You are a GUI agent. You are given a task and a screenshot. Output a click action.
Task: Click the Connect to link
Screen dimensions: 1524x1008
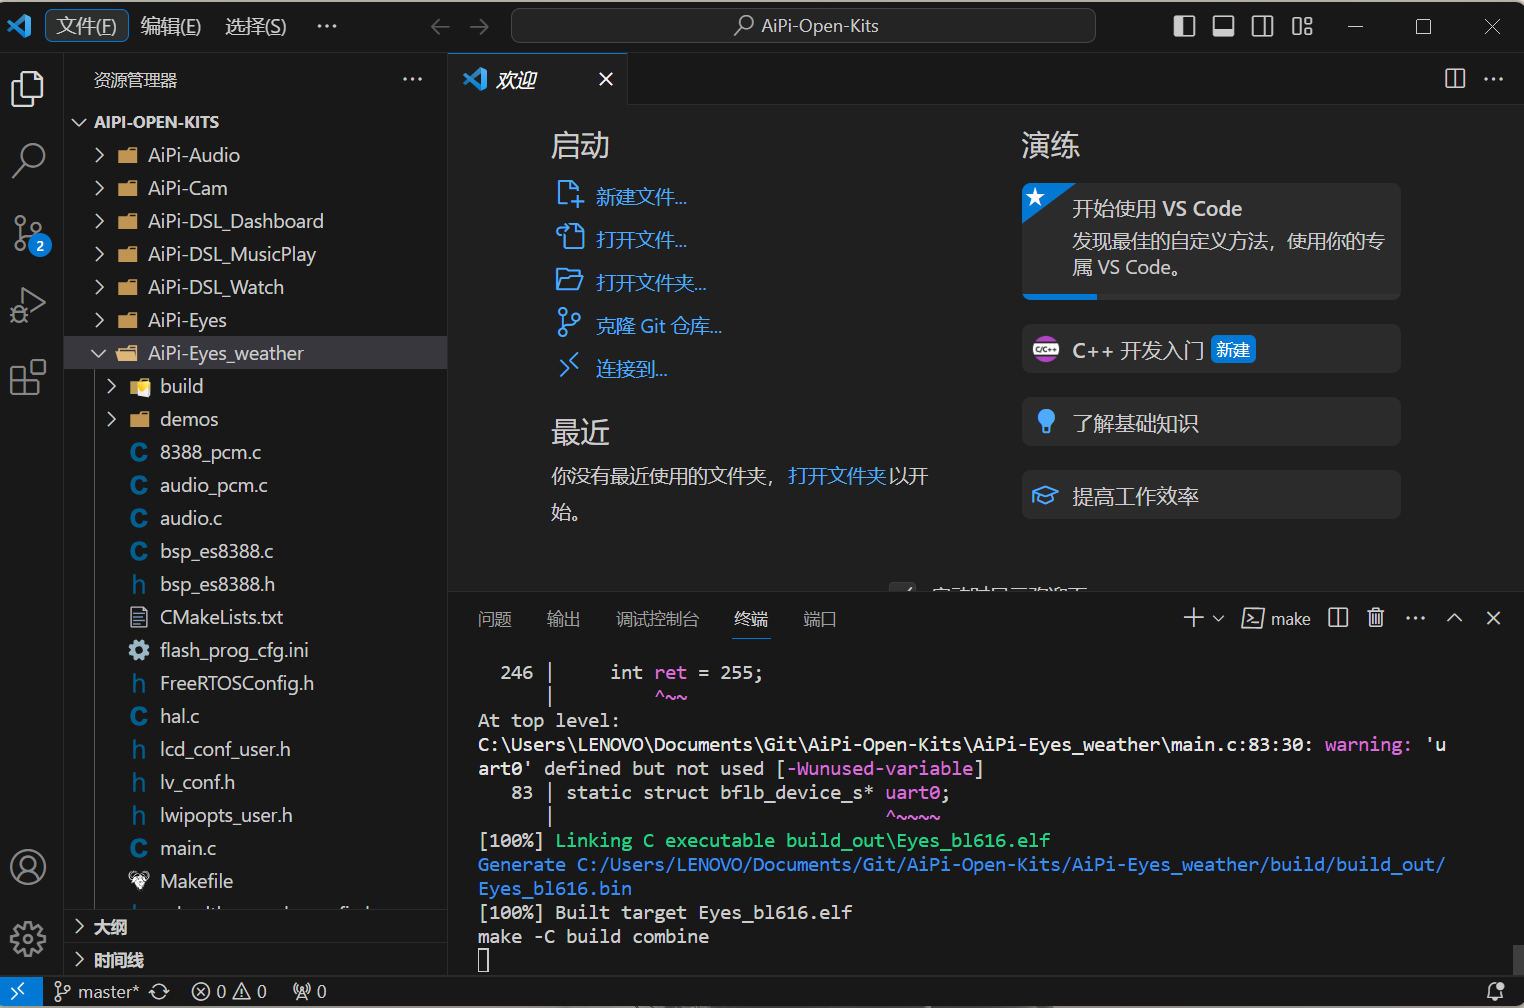pyautogui.click(x=612, y=368)
